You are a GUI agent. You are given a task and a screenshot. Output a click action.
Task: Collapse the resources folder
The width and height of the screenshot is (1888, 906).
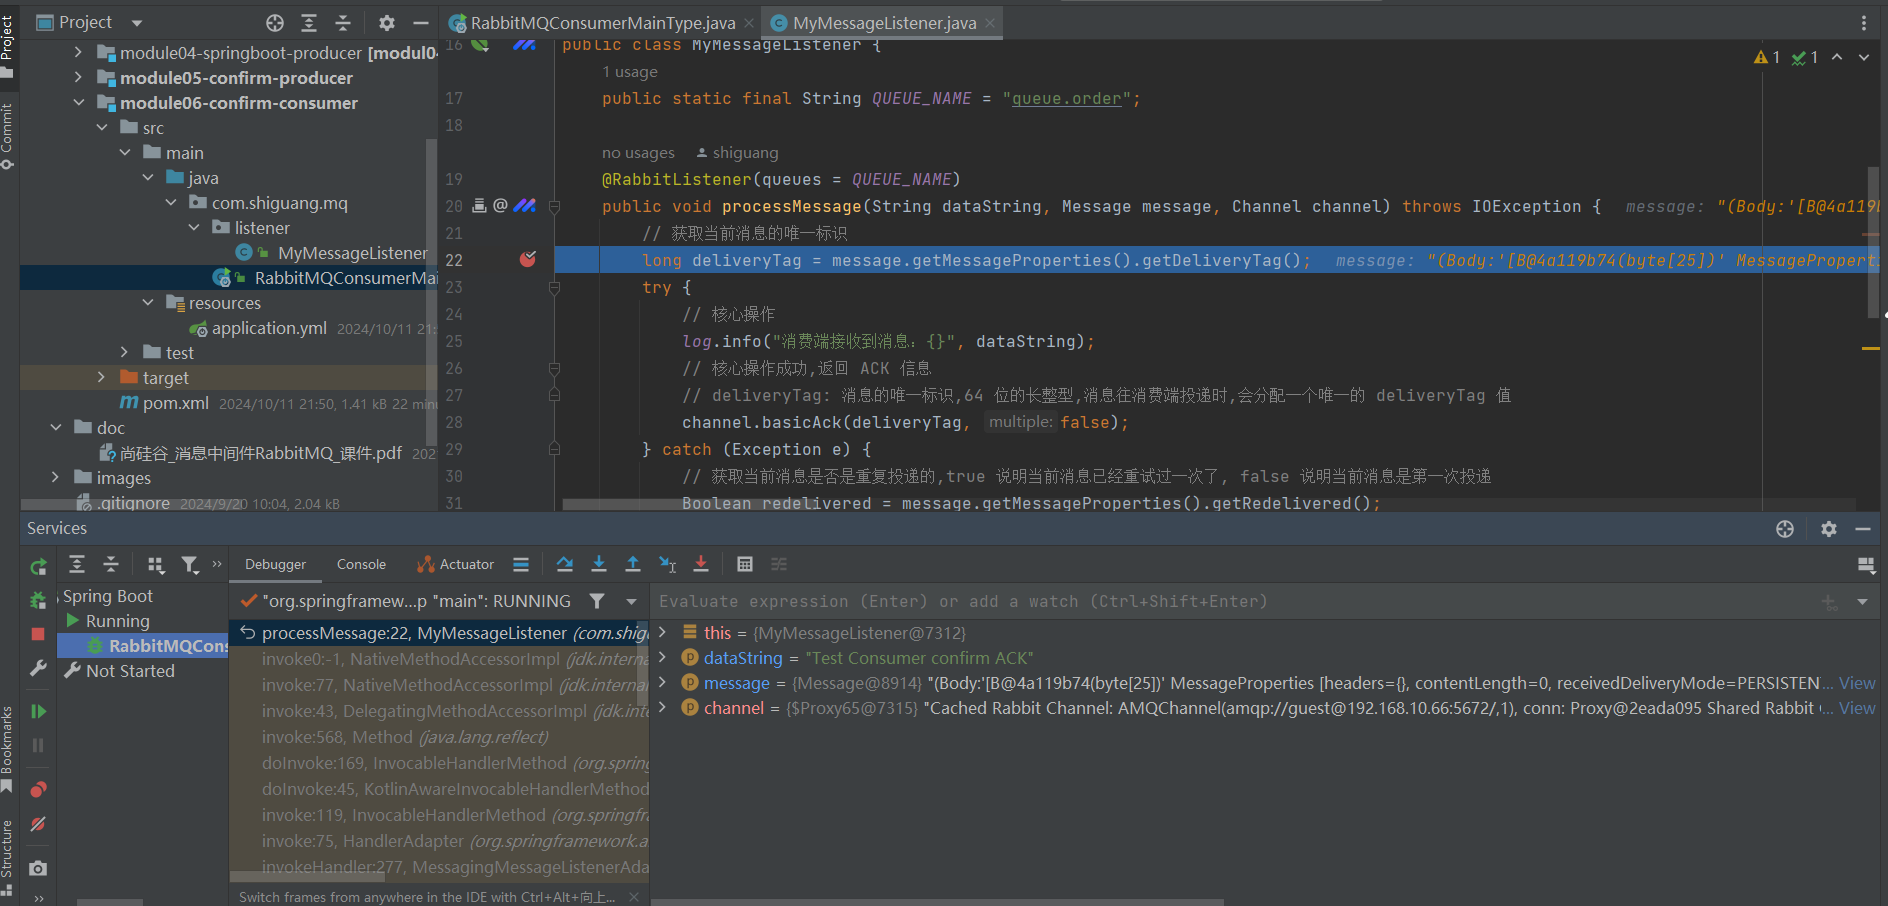(x=147, y=302)
